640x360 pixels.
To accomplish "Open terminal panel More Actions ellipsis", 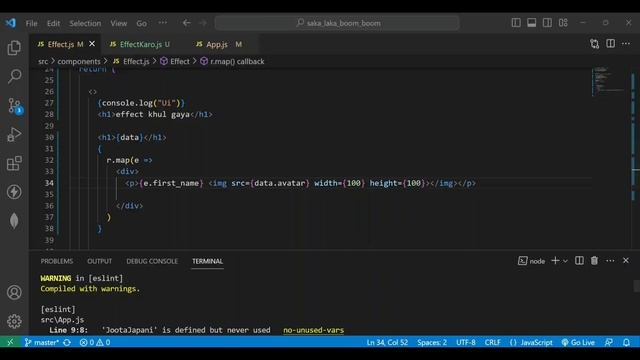I will pyautogui.click(x=610, y=260).
